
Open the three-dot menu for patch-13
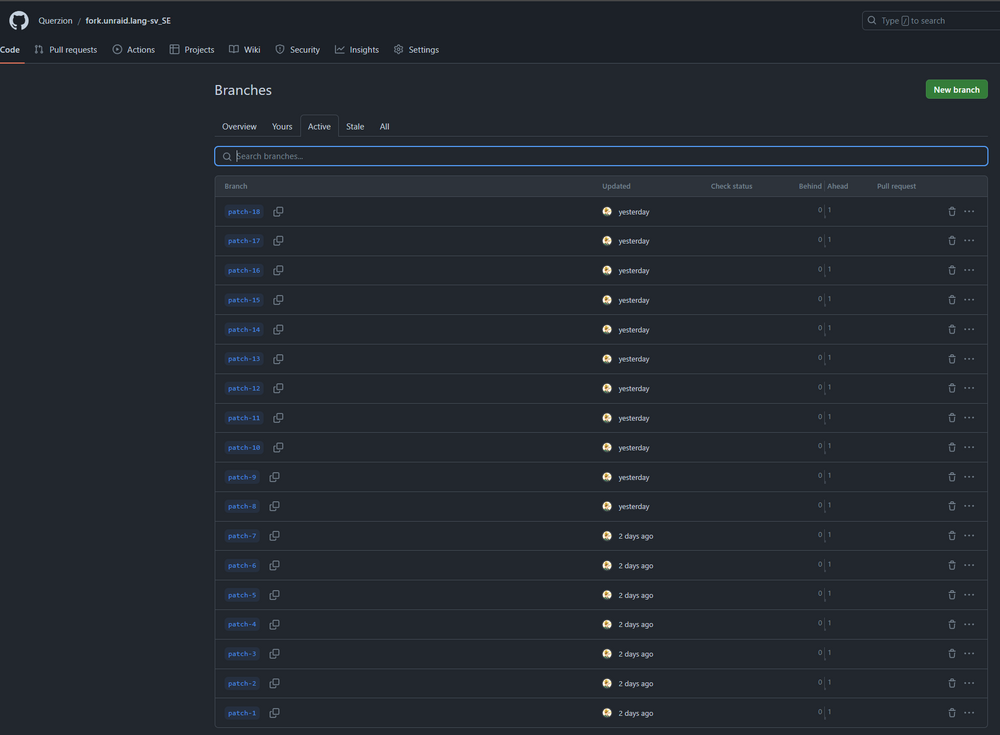point(969,359)
